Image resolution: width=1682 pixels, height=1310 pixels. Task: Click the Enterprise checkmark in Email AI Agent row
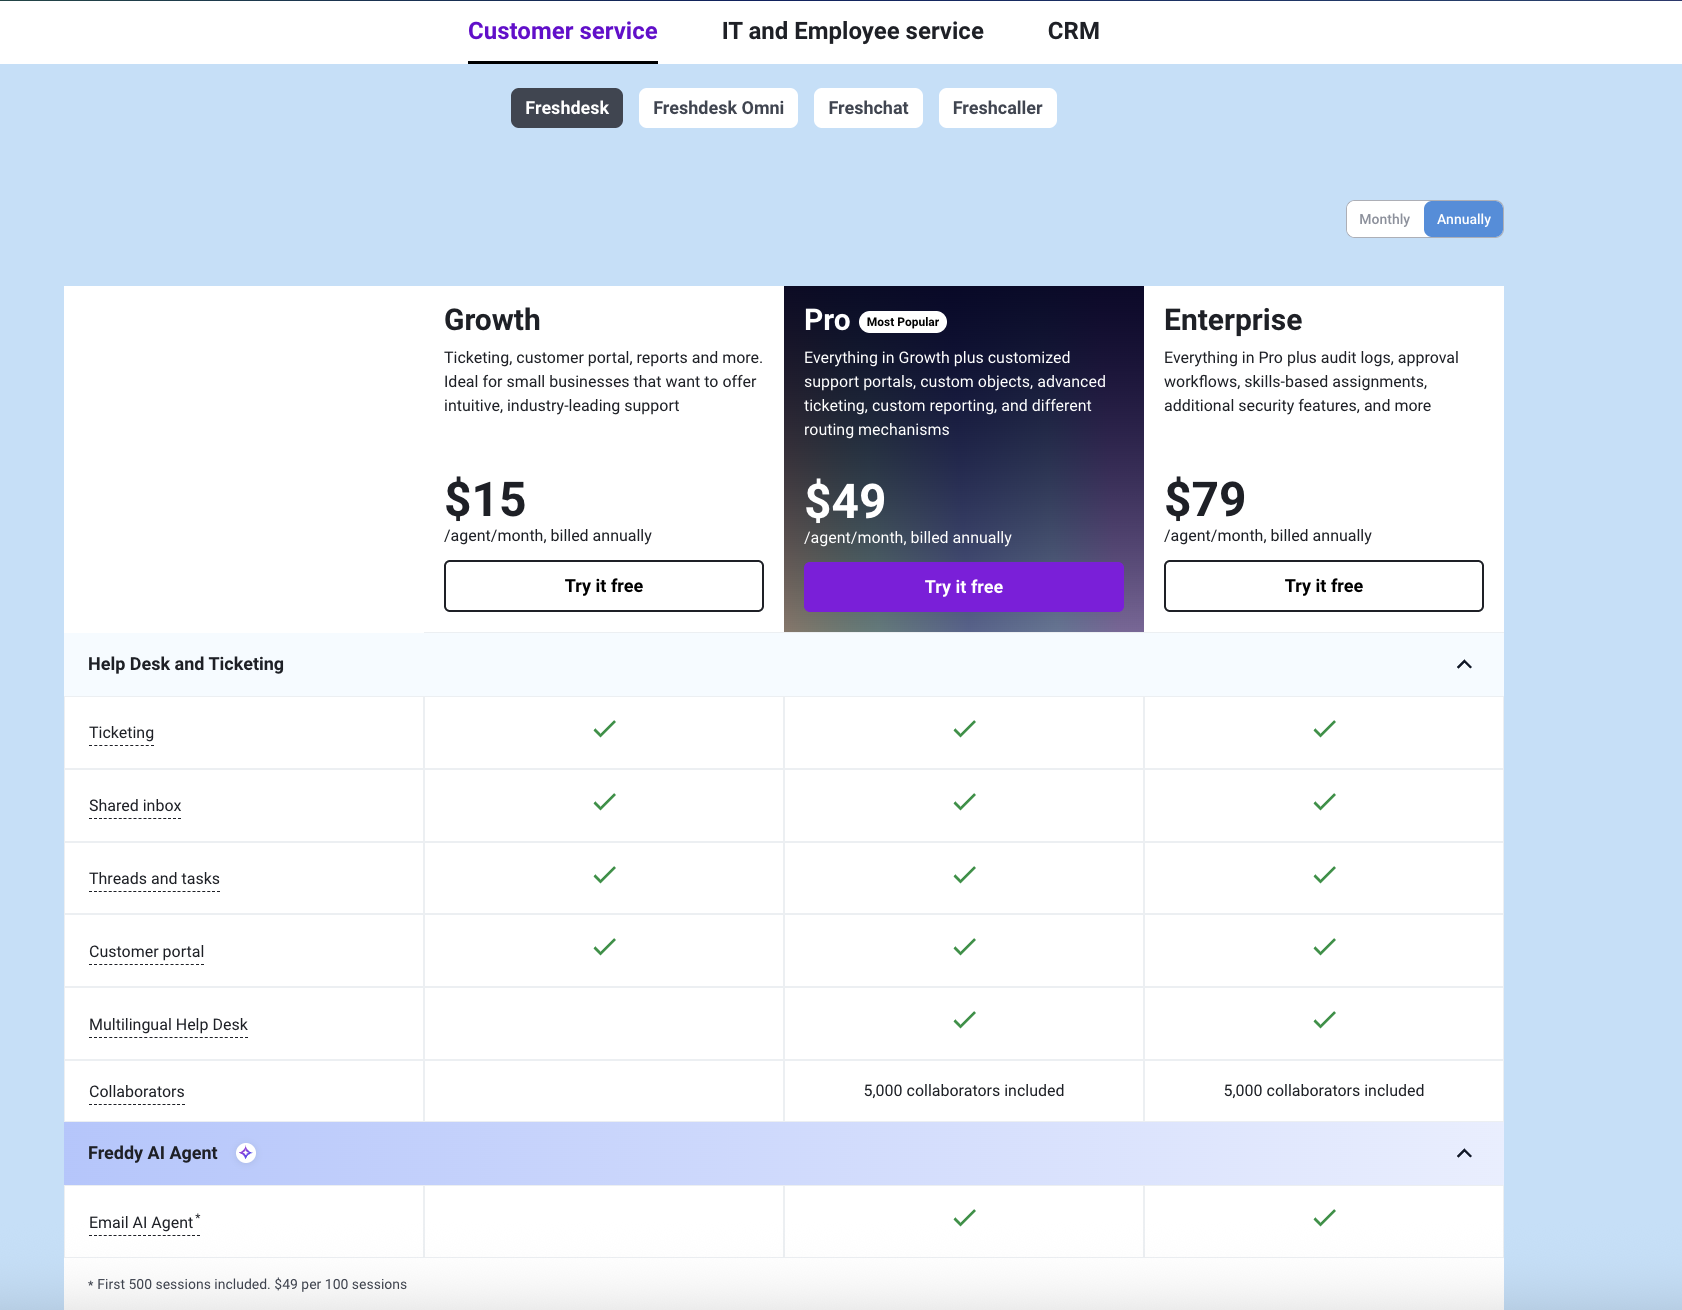tap(1324, 1218)
